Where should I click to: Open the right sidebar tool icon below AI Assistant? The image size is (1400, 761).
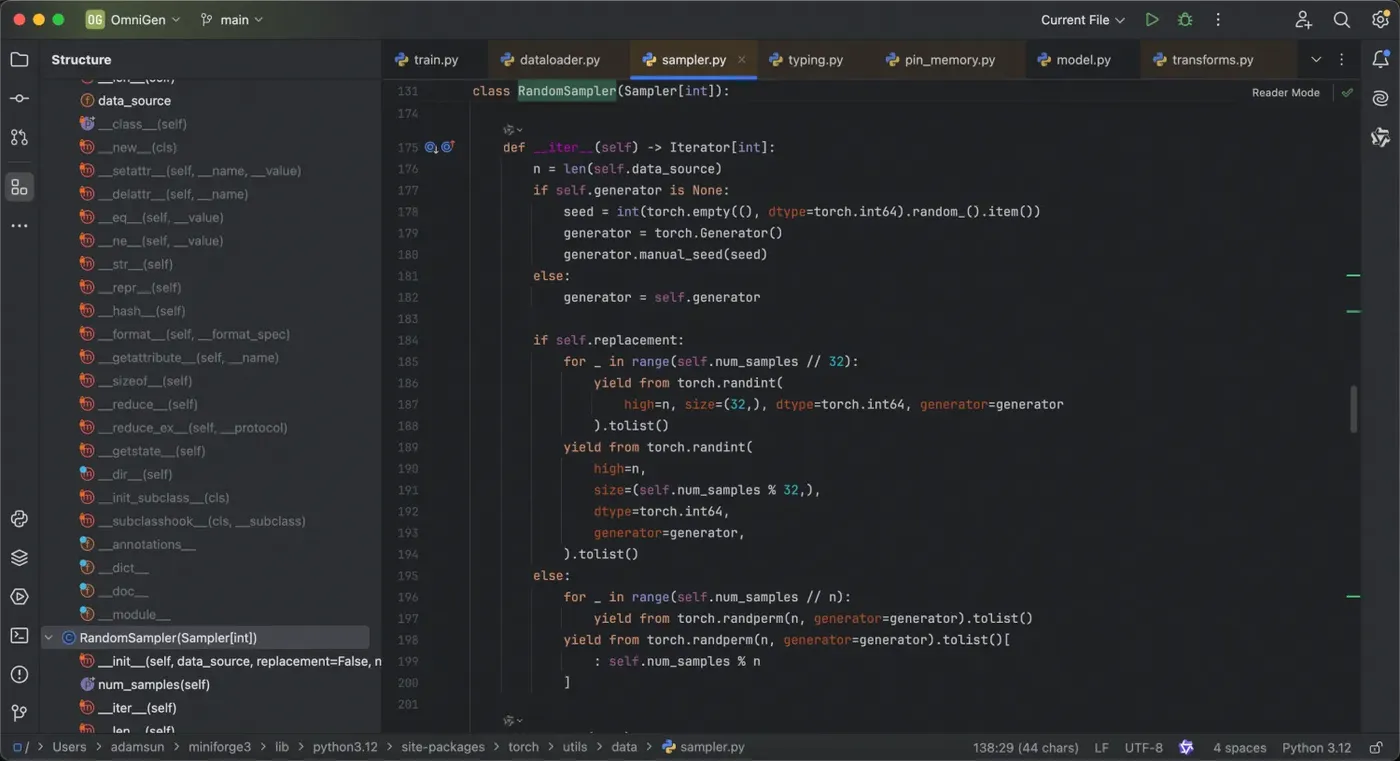click(x=1380, y=137)
